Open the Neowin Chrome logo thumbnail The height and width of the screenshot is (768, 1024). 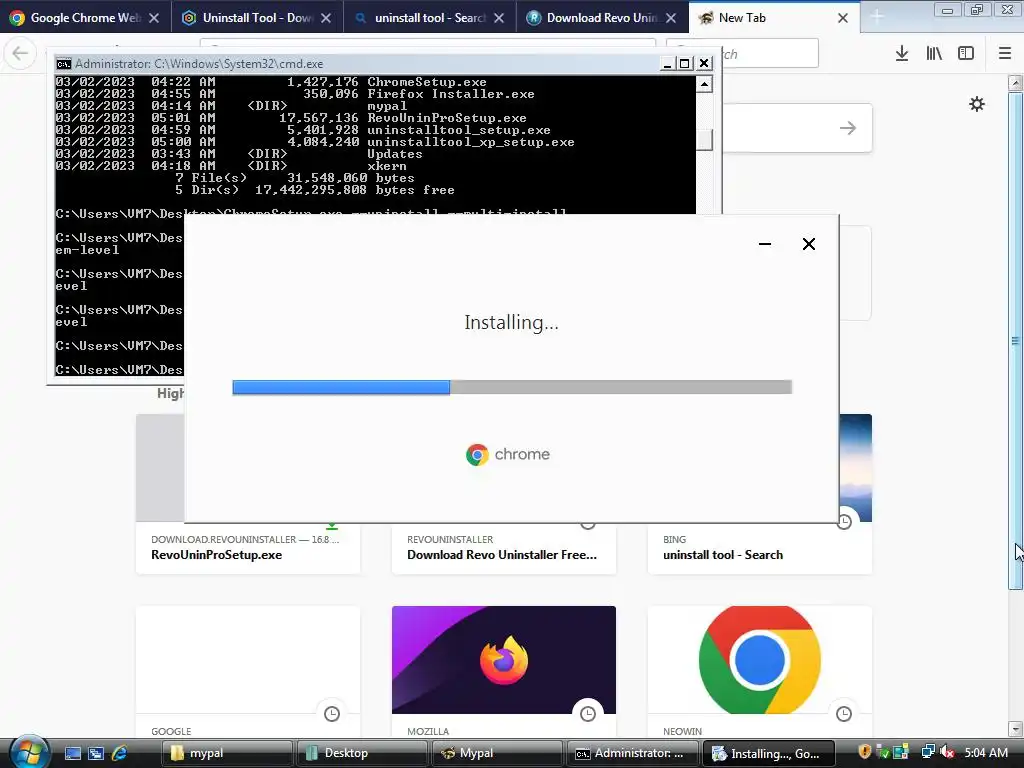[x=760, y=660]
